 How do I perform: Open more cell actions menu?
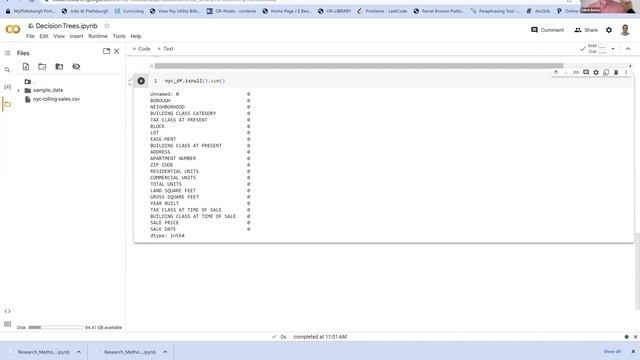(x=626, y=72)
